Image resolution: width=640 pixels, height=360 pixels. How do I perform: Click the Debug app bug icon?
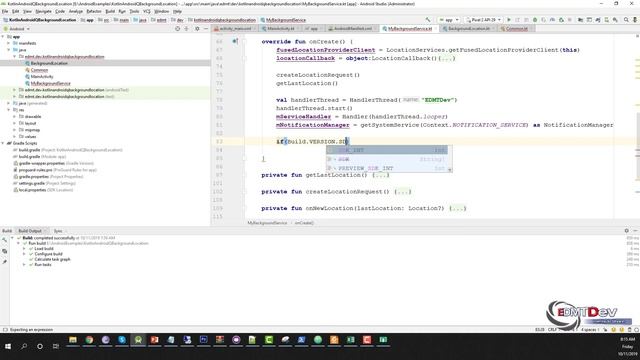pyautogui.click(x=535, y=20)
